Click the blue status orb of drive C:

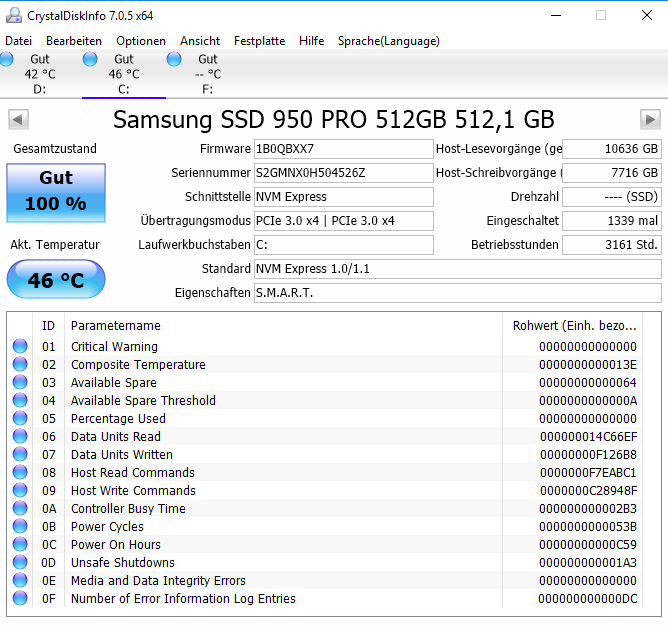point(90,59)
